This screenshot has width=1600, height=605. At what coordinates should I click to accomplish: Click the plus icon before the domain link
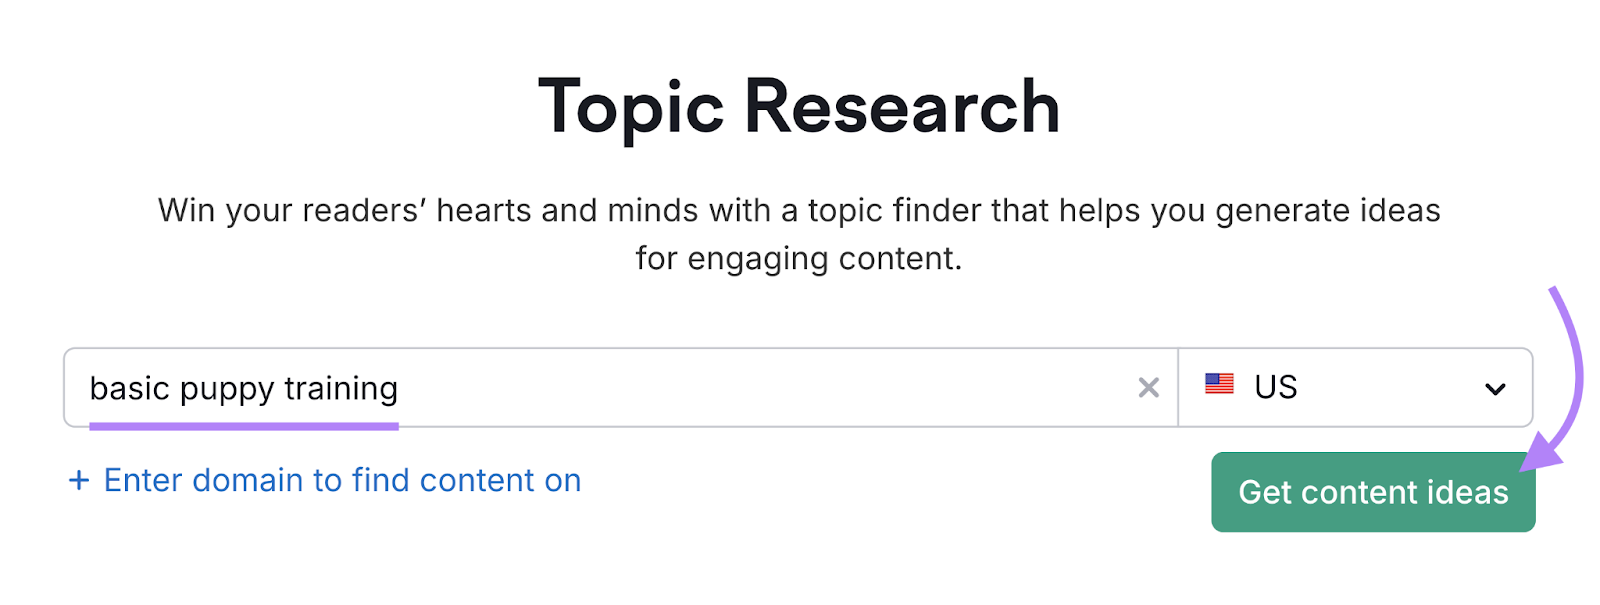pyautogui.click(x=79, y=480)
